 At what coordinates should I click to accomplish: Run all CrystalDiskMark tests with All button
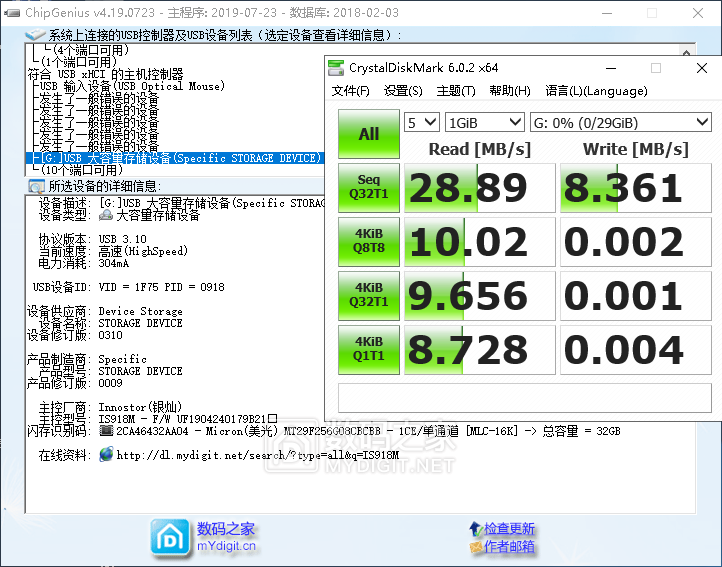[x=369, y=134]
